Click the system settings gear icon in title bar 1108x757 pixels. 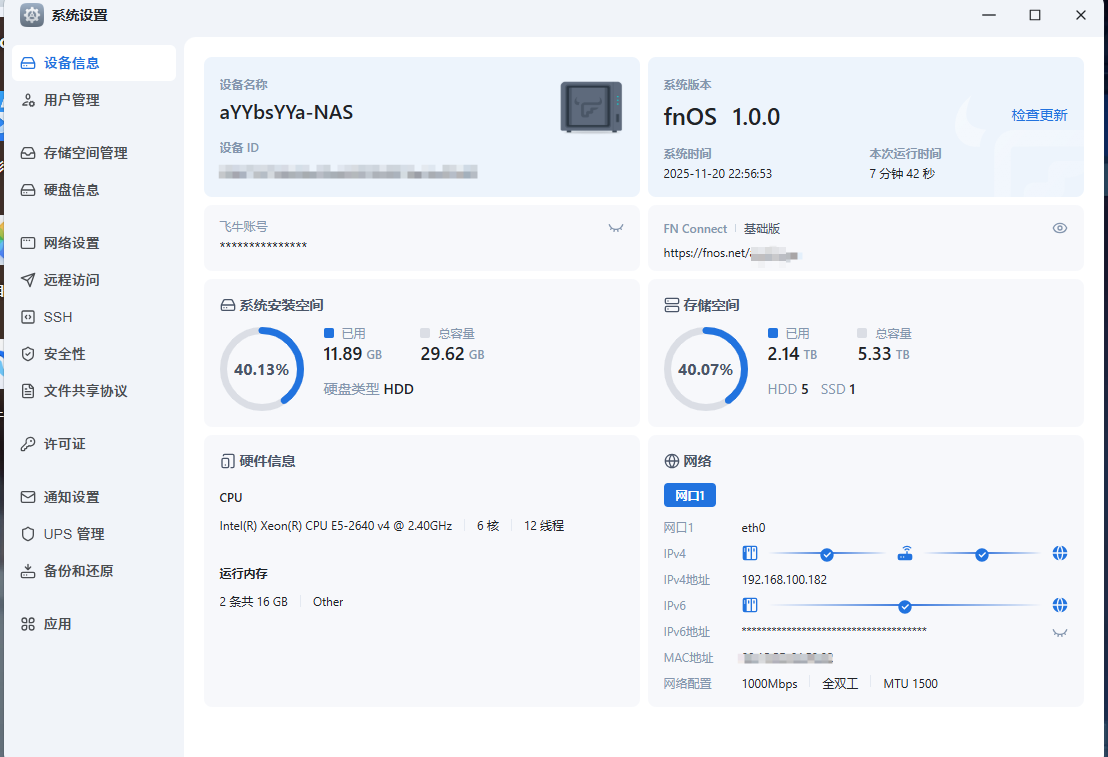coord(32,15)
